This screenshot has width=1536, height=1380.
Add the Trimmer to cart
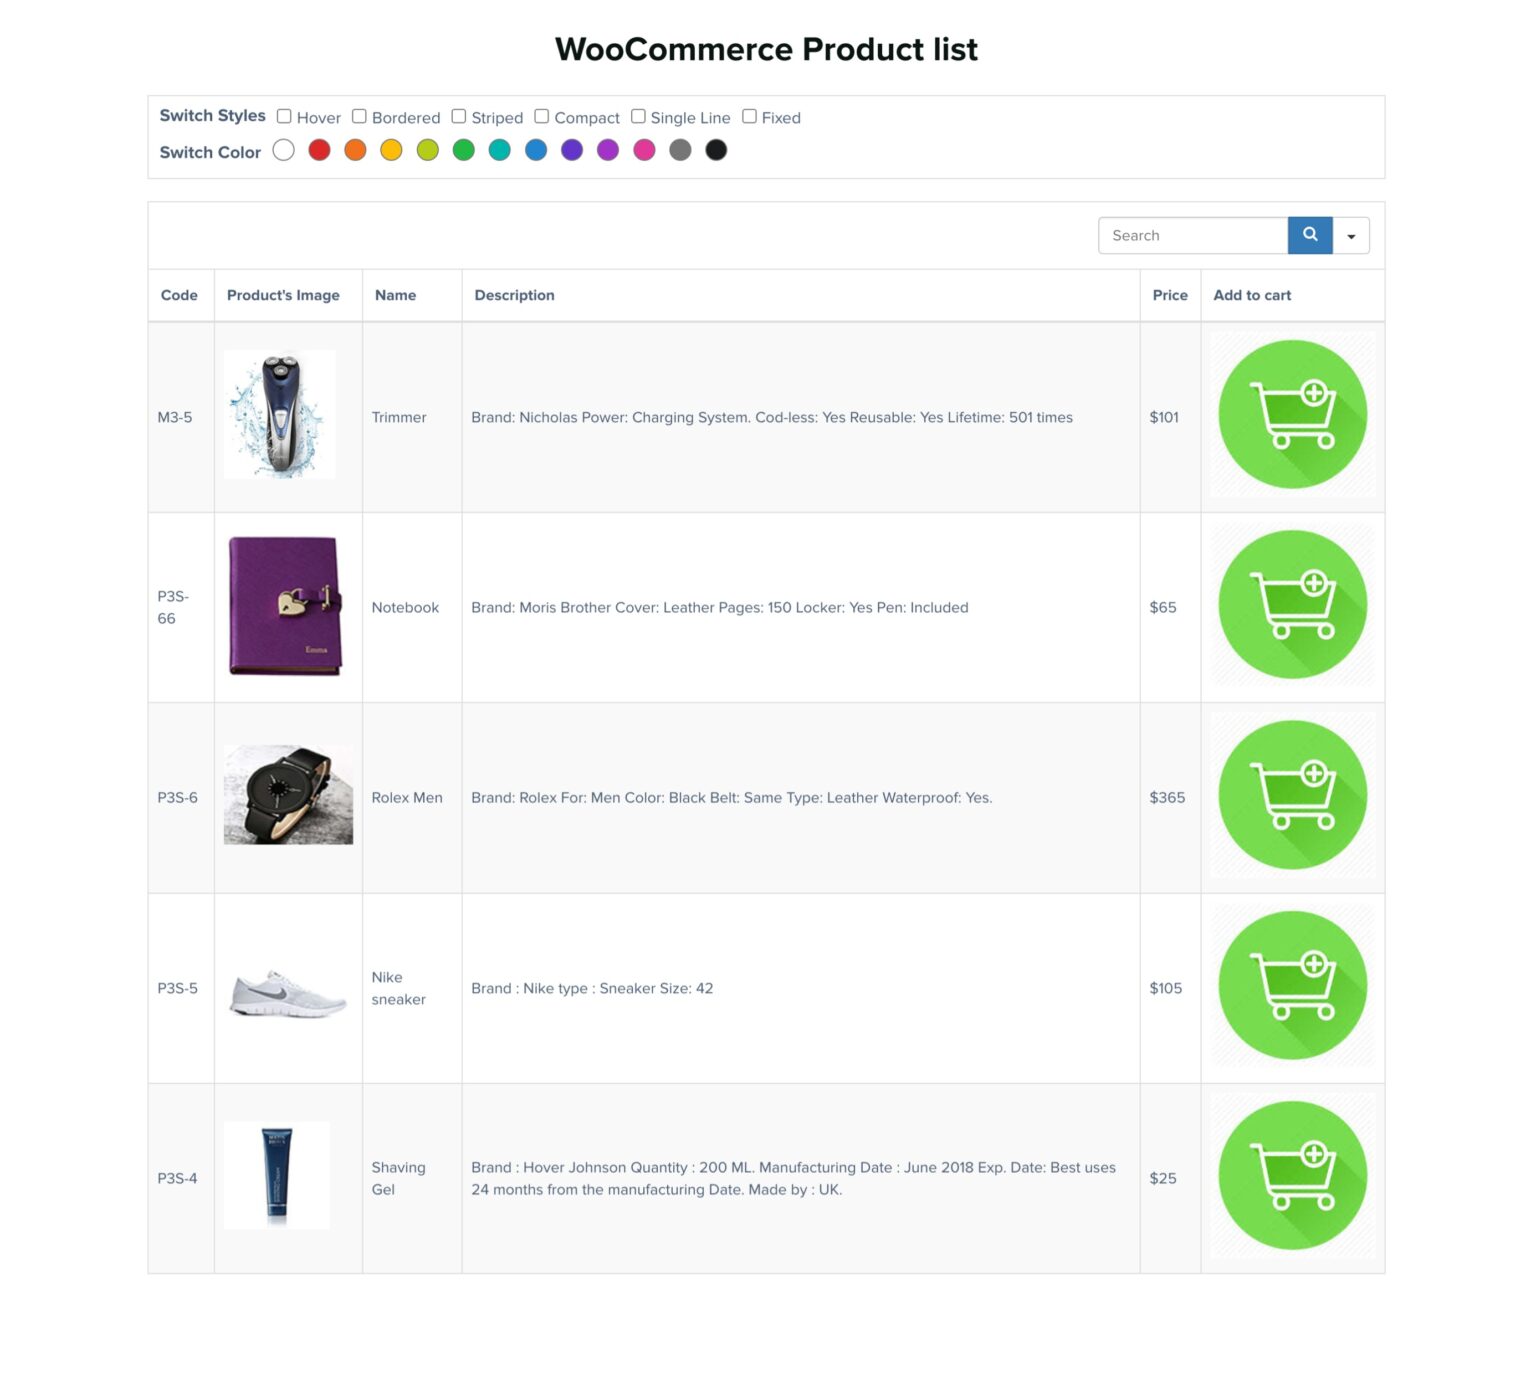[1292, 414]
